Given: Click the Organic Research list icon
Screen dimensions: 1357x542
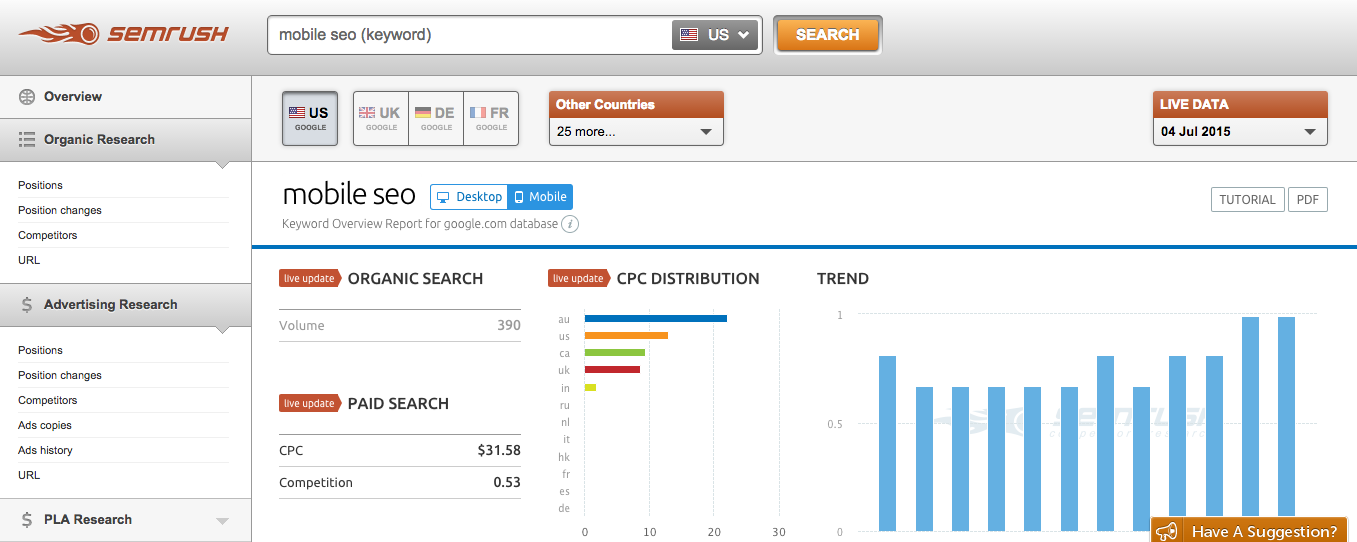Looking at the screenshot, I should (27, 140).
